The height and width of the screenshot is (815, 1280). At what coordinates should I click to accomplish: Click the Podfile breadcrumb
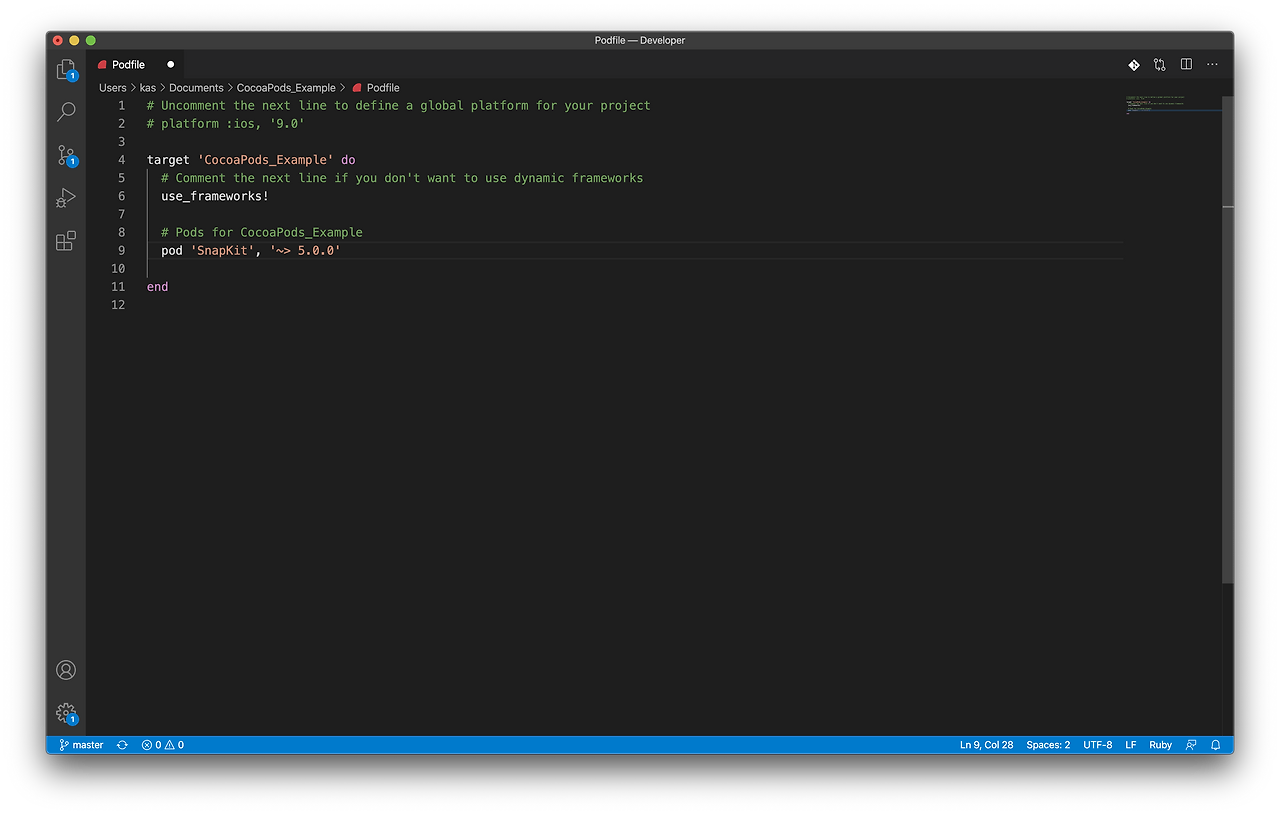[376, 88]
